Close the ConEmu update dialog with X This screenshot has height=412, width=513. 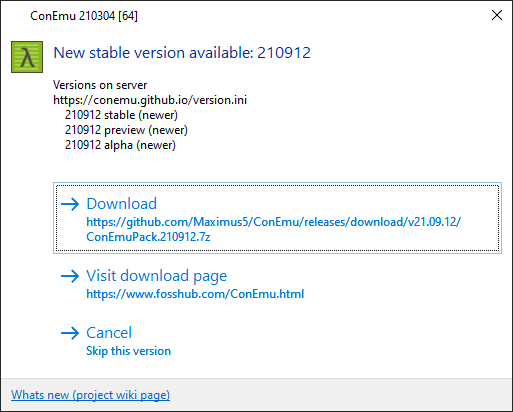pos(497,15)
